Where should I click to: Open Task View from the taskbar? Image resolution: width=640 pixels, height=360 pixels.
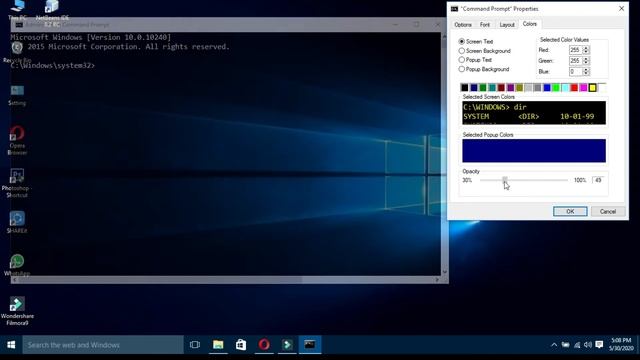pyautogui.click(x=195, y=345)
